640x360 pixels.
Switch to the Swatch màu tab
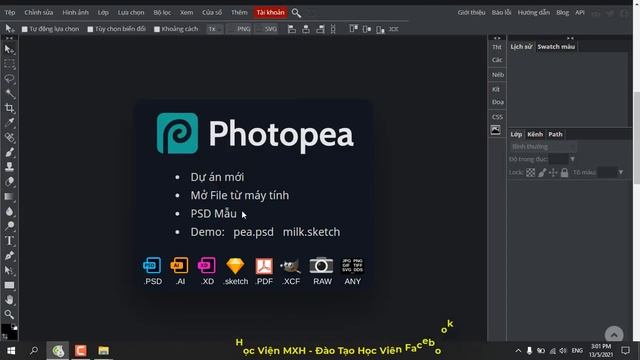(x=556, y=47)
